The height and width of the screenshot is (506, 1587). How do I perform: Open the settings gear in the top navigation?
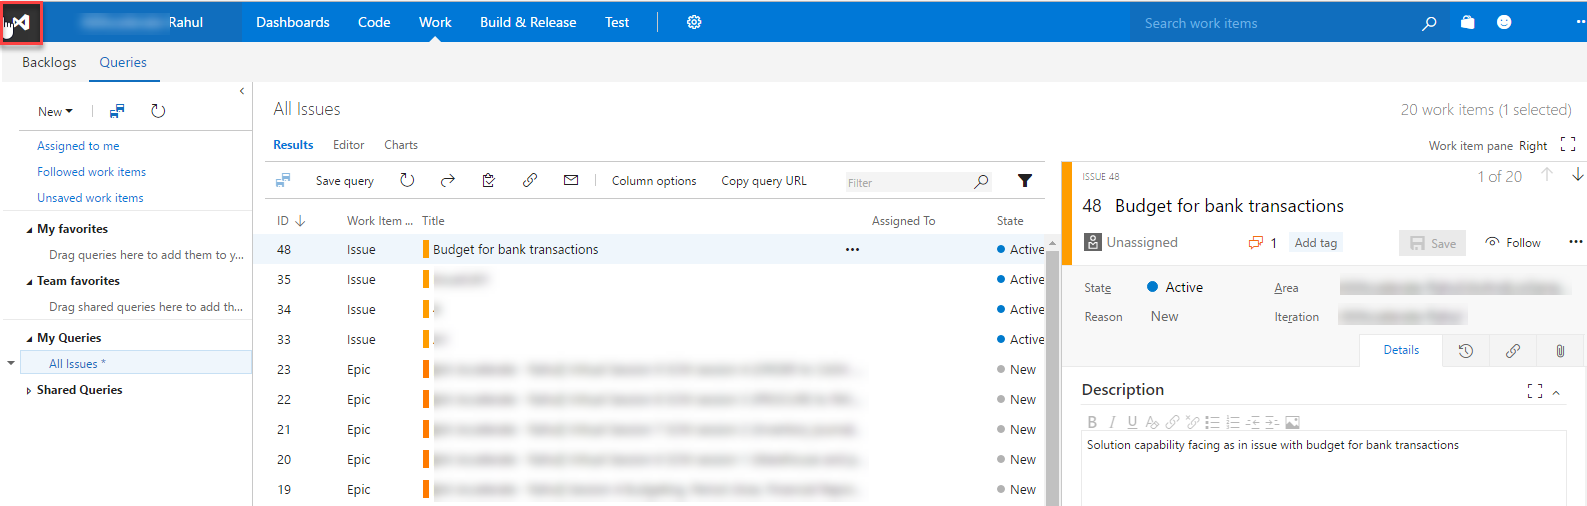pos(694,22)
